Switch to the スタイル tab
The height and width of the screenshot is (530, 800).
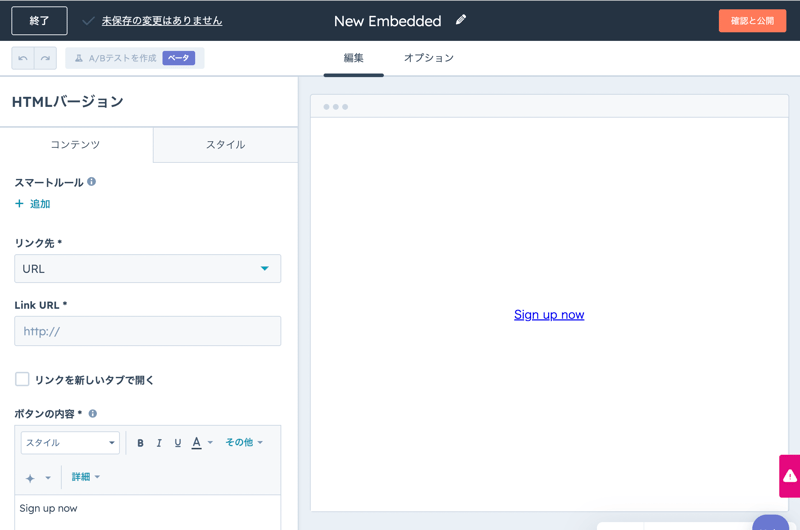[226, 145]
